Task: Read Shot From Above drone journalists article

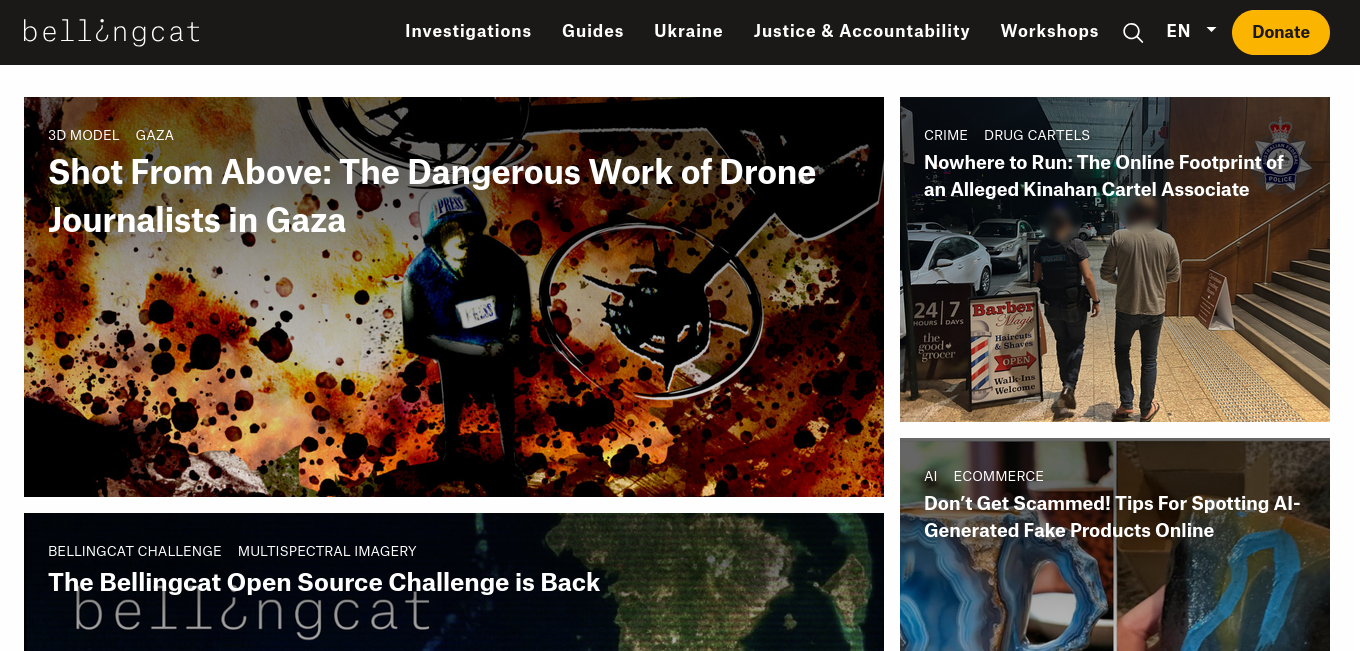Action: [x=432, y=196]
